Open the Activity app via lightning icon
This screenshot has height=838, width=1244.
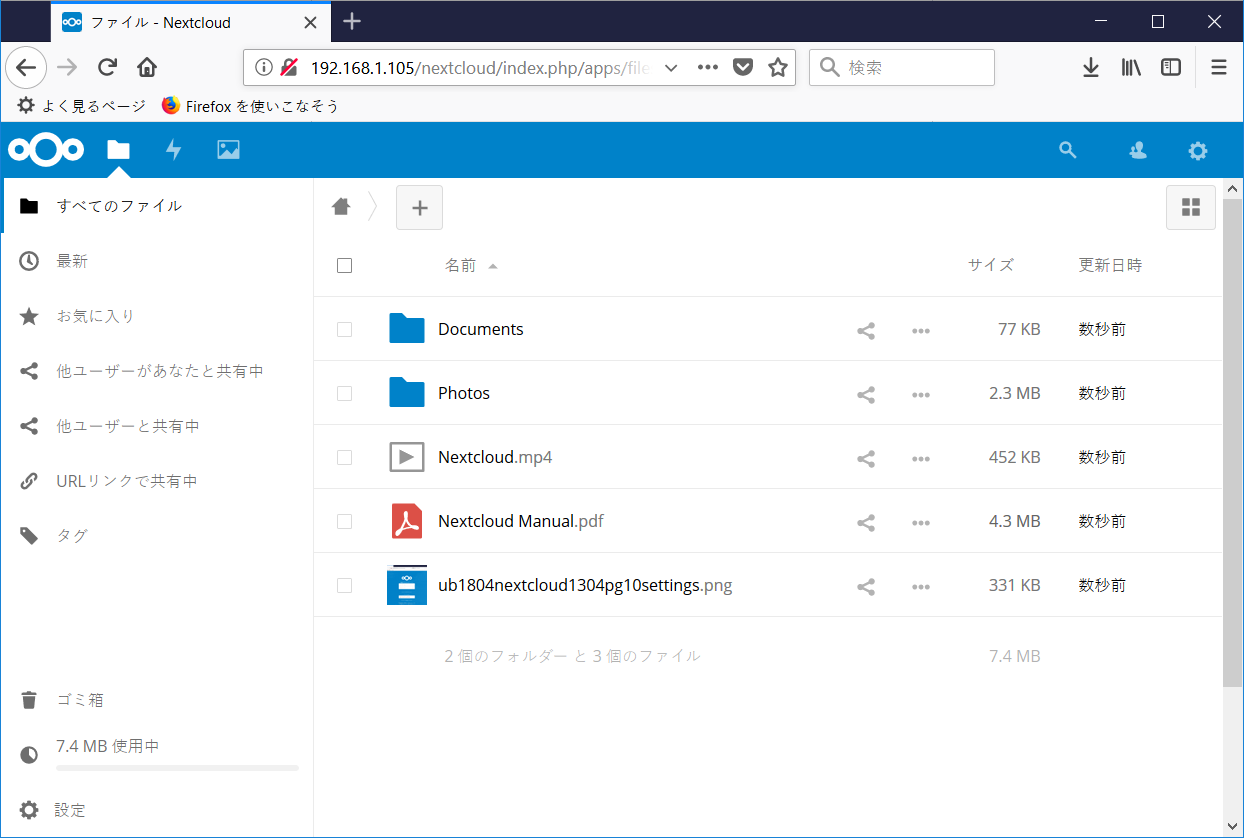pos(173,149)
